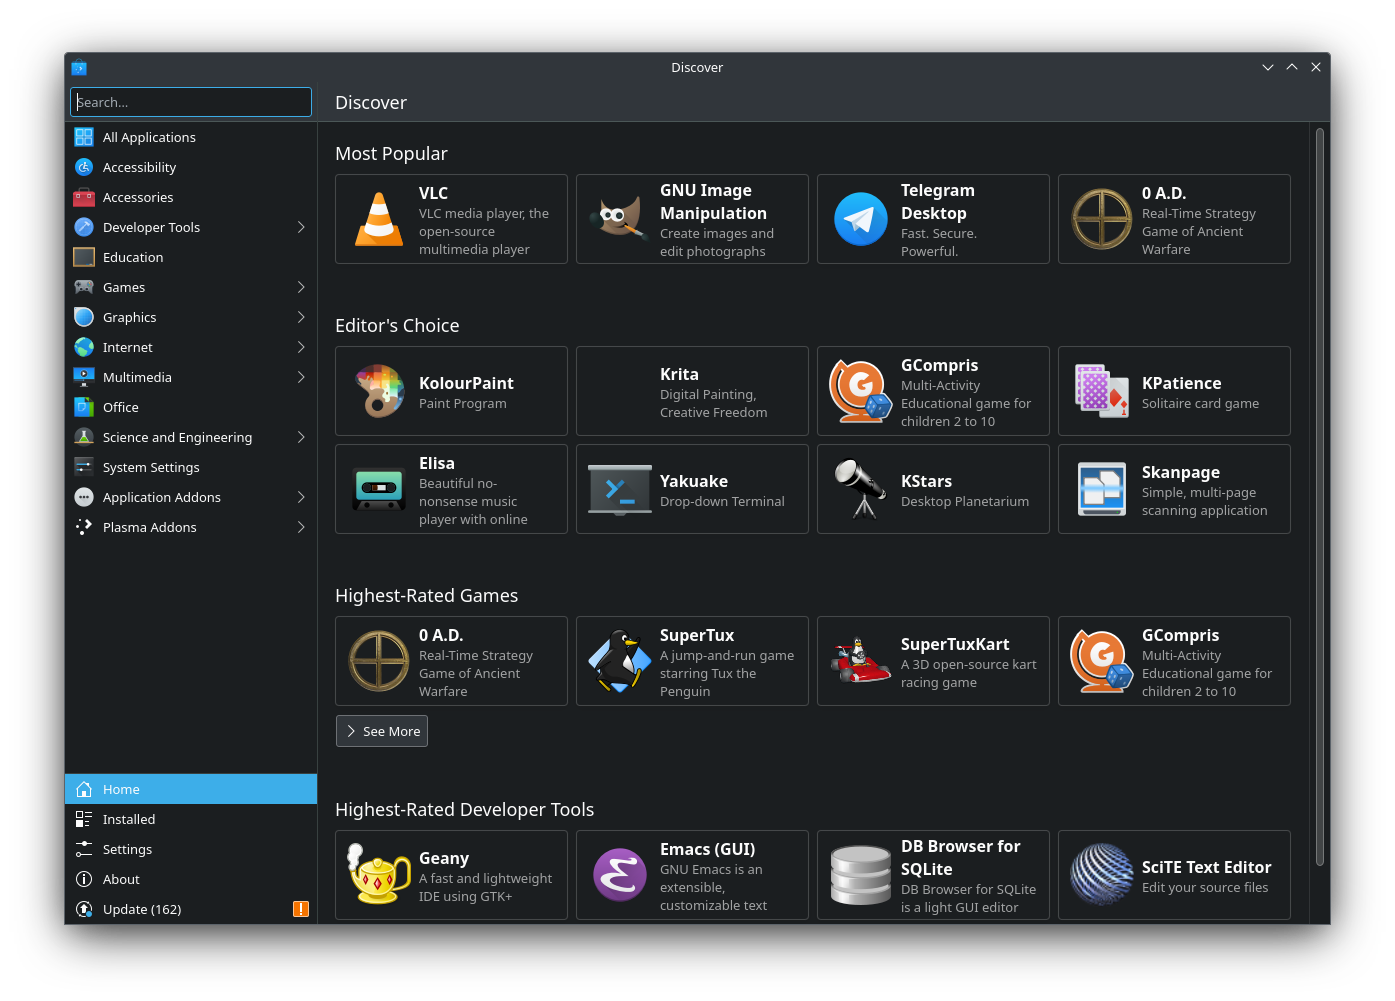Viewport: 1395px width, 1001px height.
Task: Open the 0 A.D. card under Highest-Rated Games
Action: coord(451,661)
